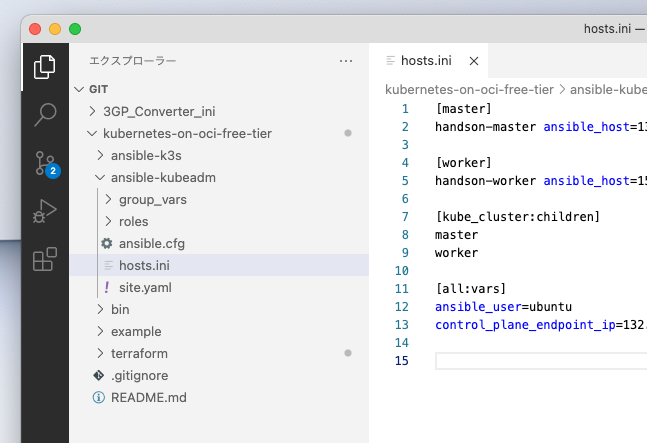The width and height of the screenshot is (647, 443).
Task: Click the file icon beside hosts.ini in tree
Action: tap(108, 265)
